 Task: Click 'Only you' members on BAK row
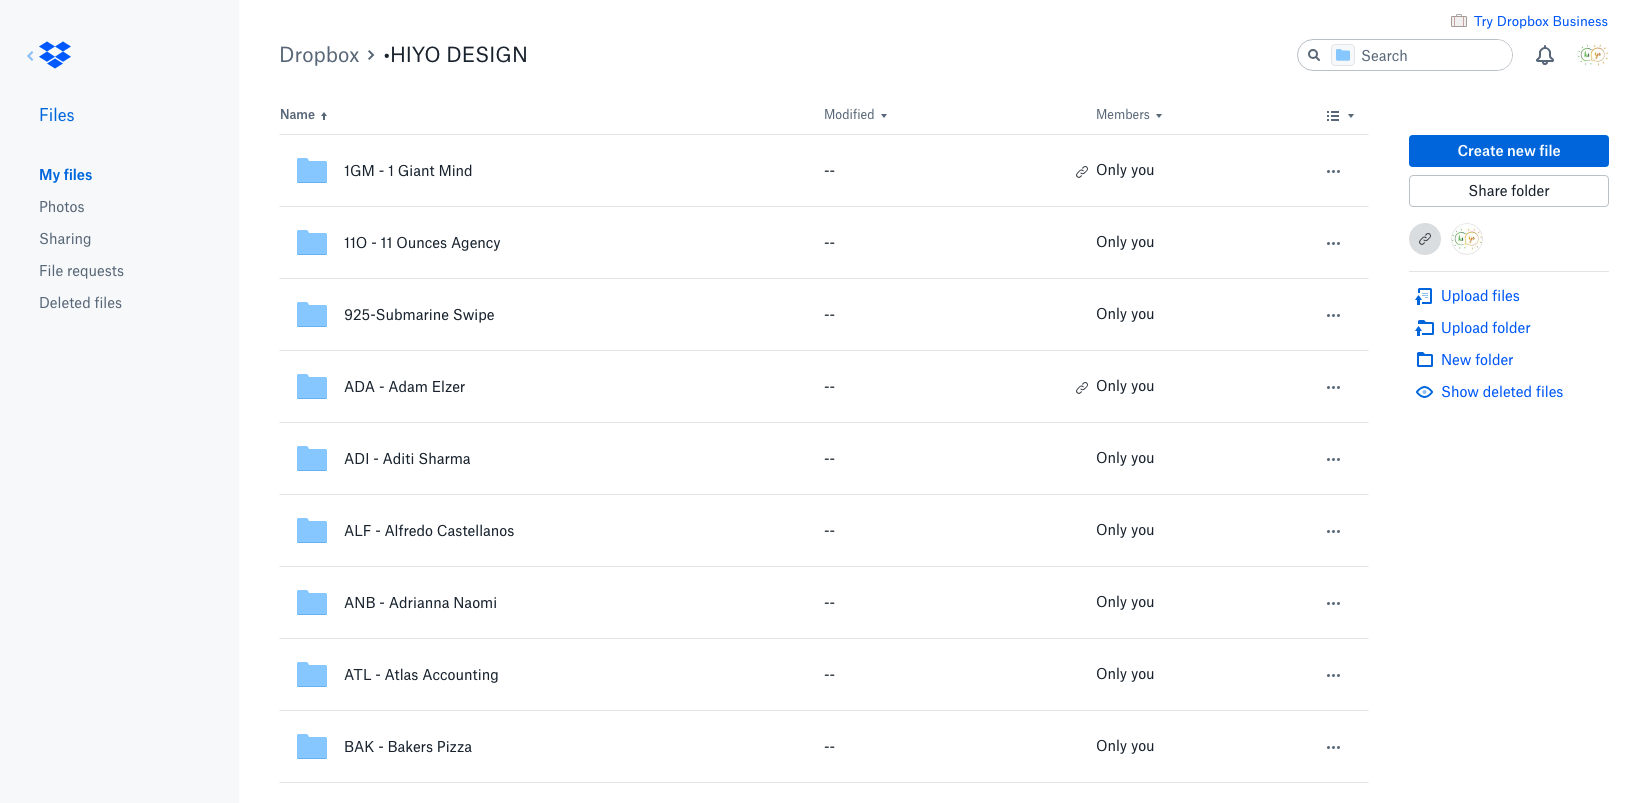point(1125,746)
